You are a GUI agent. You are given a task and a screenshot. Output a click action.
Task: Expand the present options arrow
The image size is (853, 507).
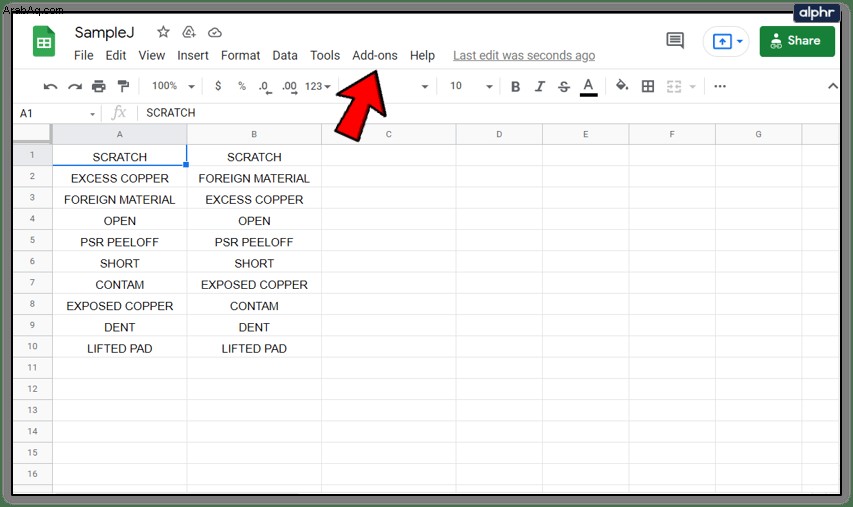tap(739, 41)
